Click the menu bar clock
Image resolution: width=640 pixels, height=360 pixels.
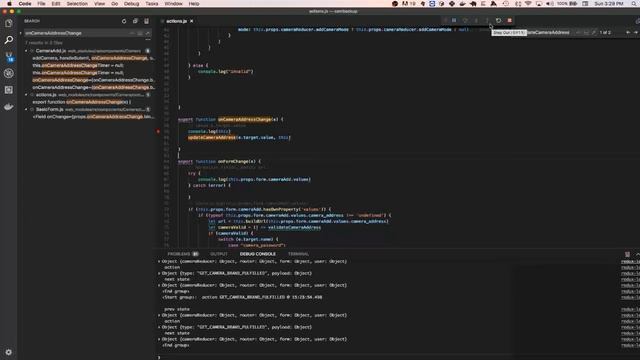609,4
